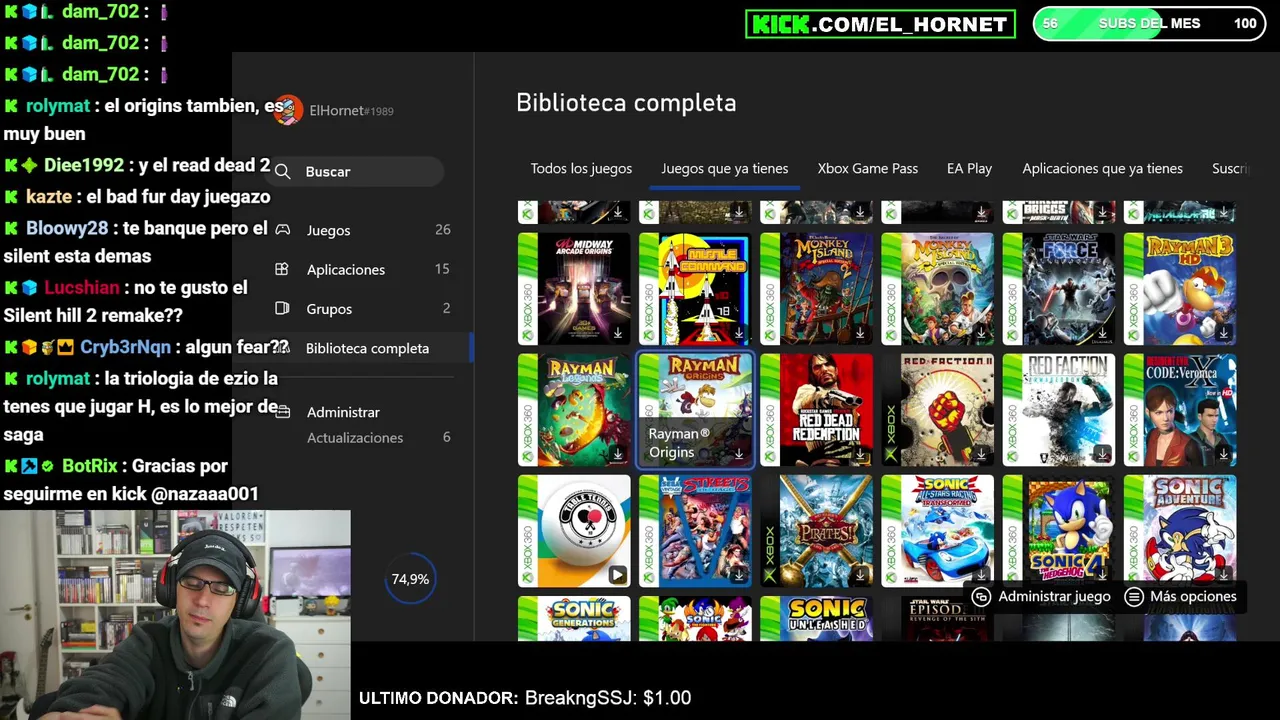Click ElHornet gamertag text
This screenshot has width=1280, height=720.
[351, 111]
